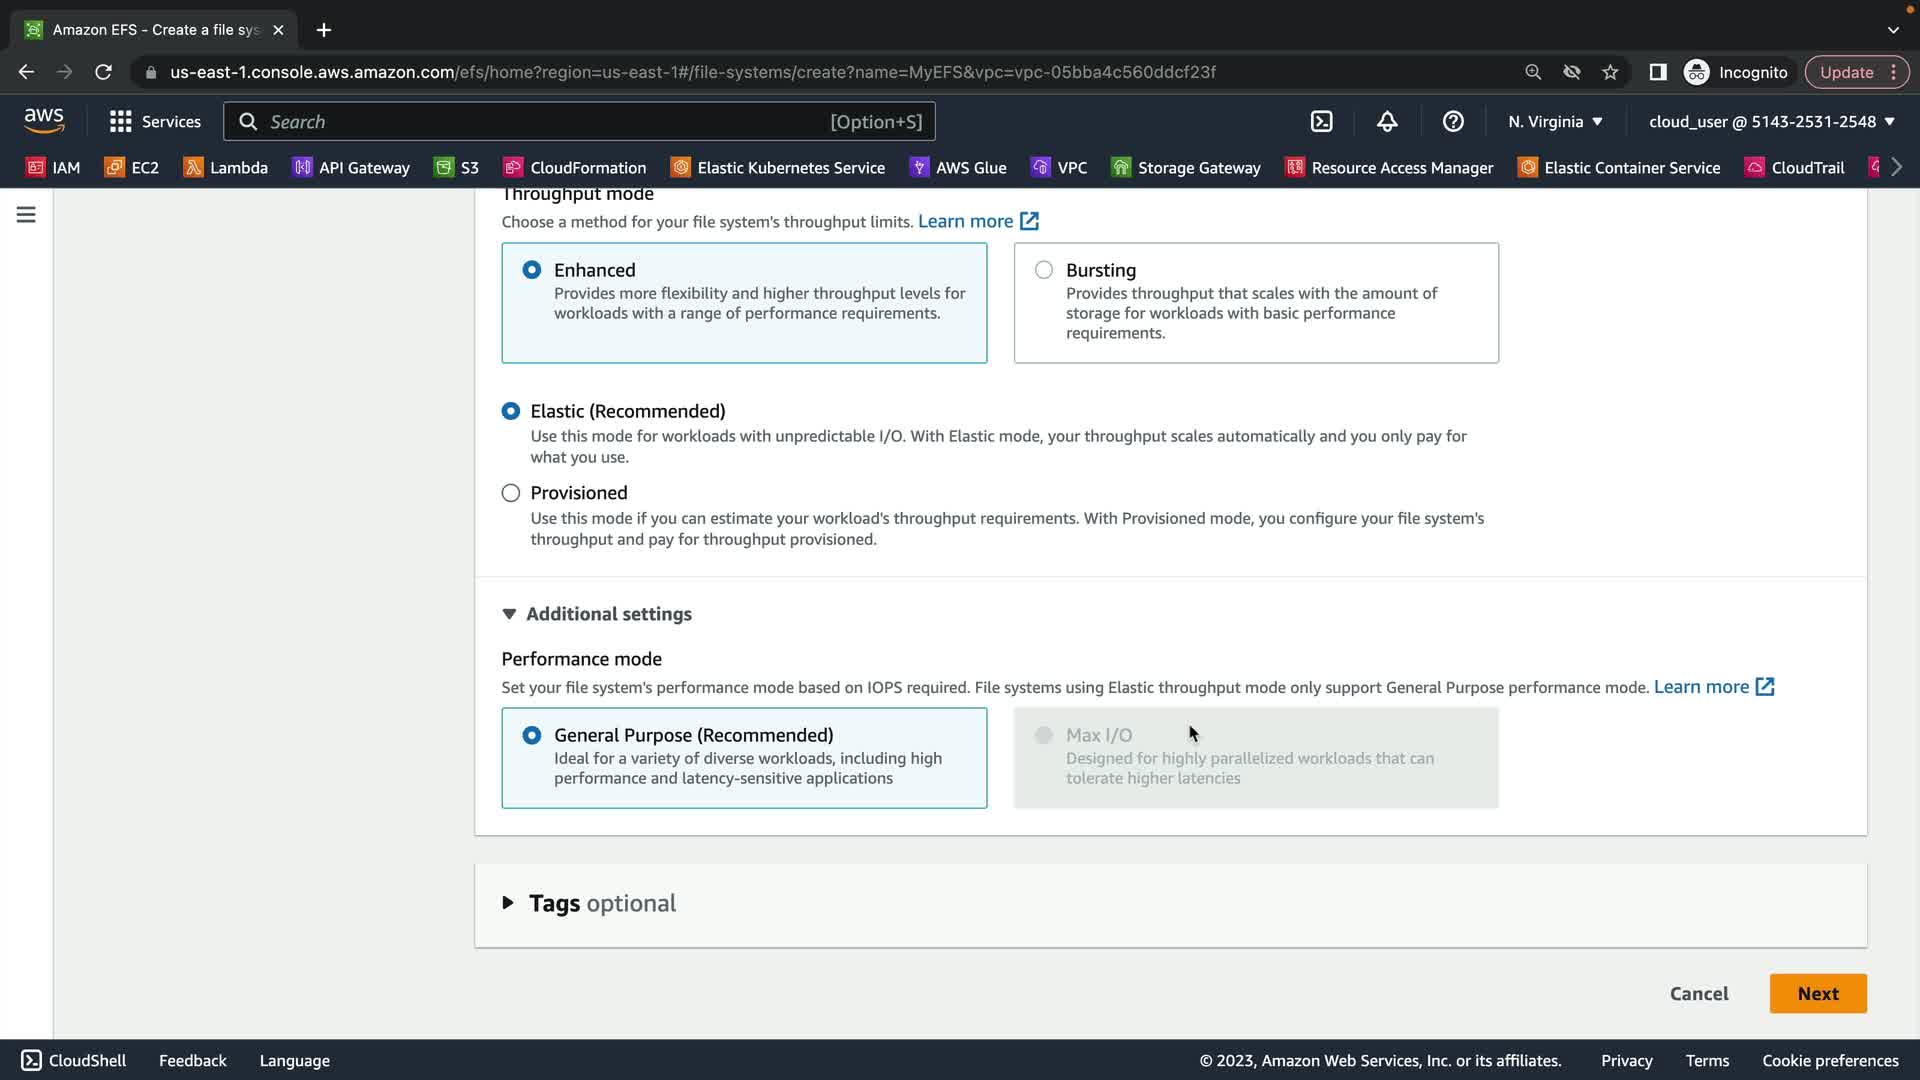1920x1080 pixels.
Task: Open the notifications bell icon
Action: (x=1387, y=121)
